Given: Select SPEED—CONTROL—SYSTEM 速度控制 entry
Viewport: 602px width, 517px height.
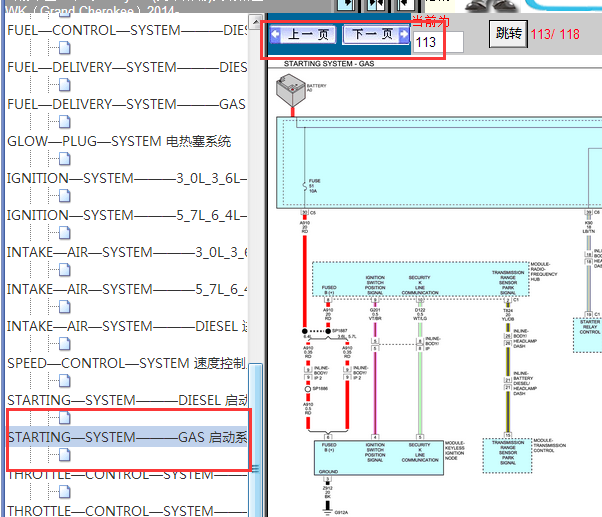Looking at the screenshot, I should 127,363.
